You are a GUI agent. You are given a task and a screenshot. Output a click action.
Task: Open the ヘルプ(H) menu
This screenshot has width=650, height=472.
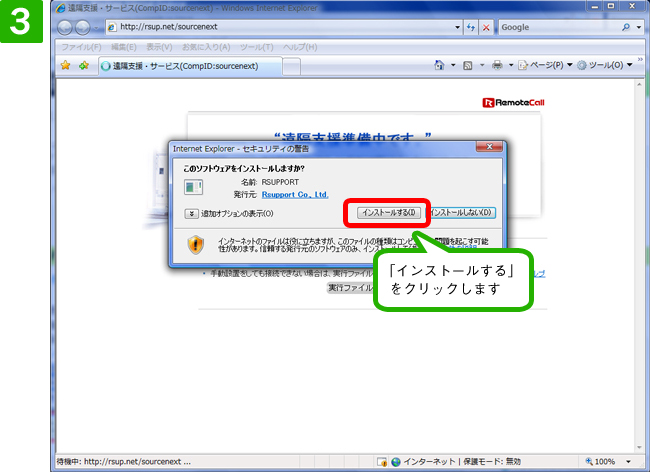tap(300, 47)
